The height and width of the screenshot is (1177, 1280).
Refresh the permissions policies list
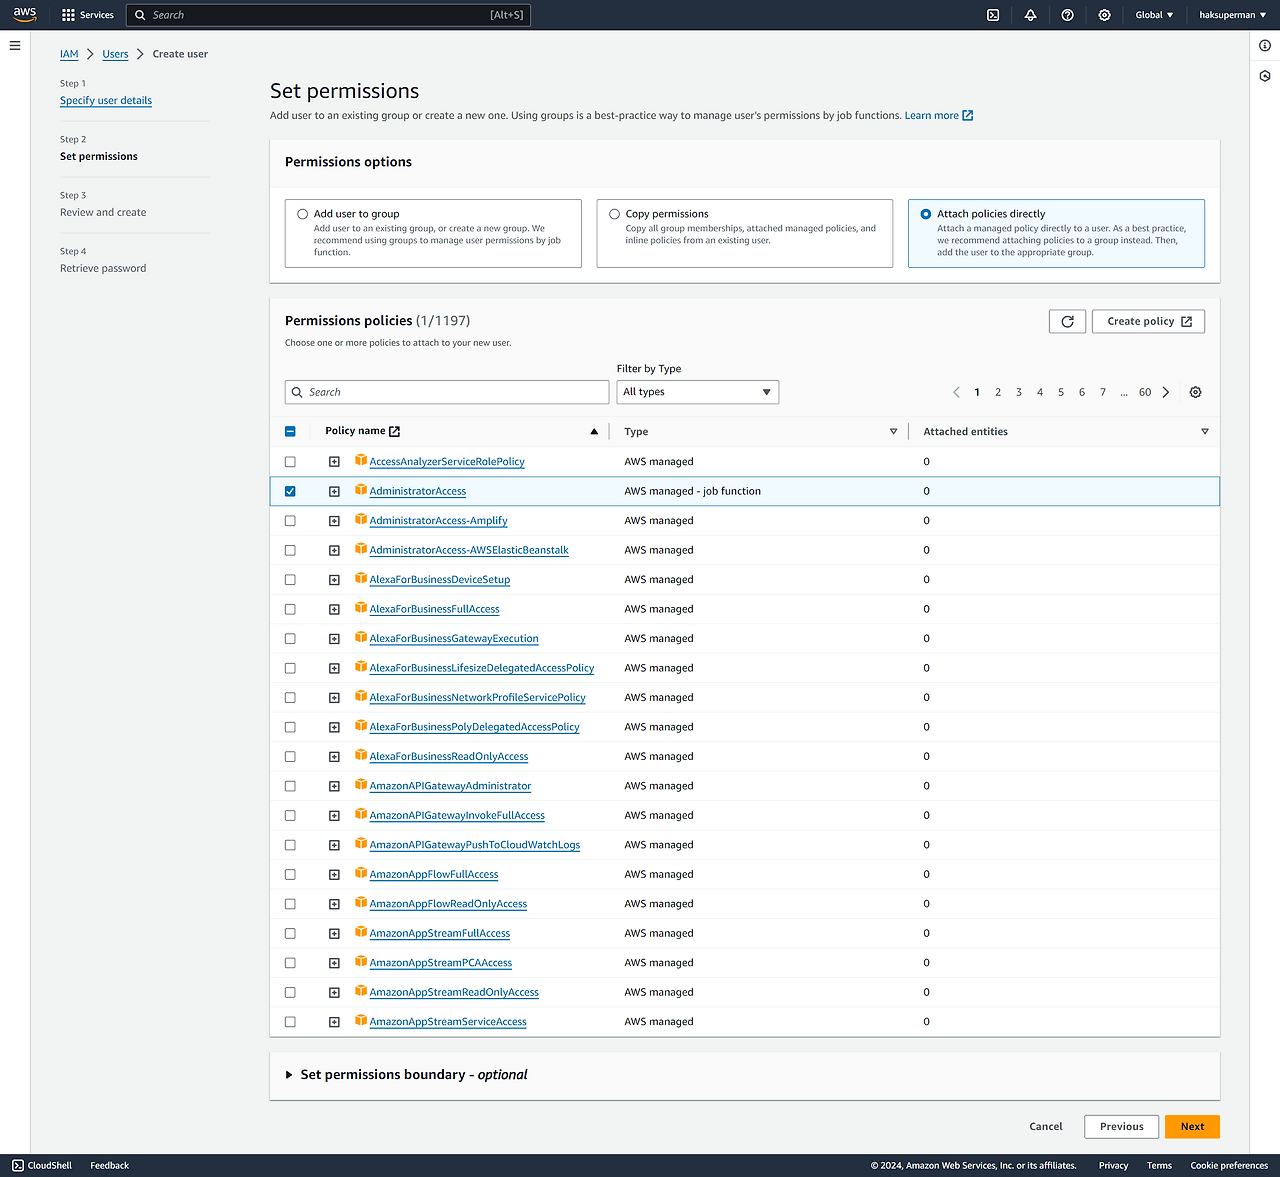pos(1067,321)
